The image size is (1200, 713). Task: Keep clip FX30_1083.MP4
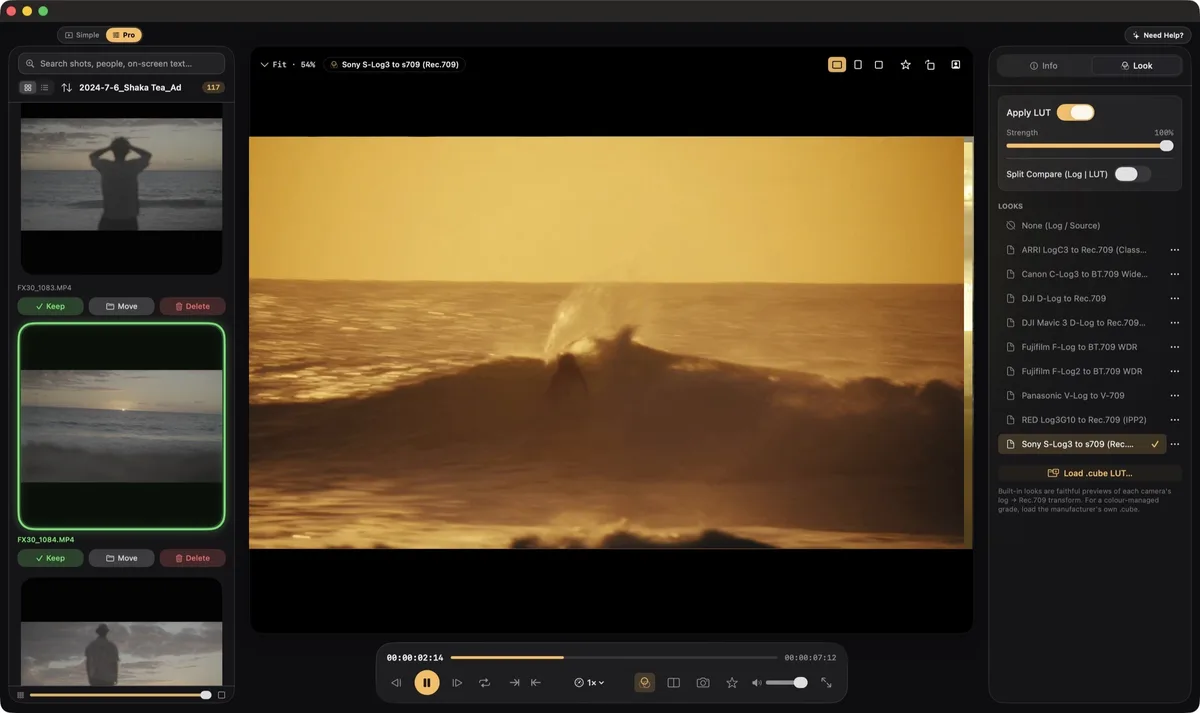[x=50, y=306]
